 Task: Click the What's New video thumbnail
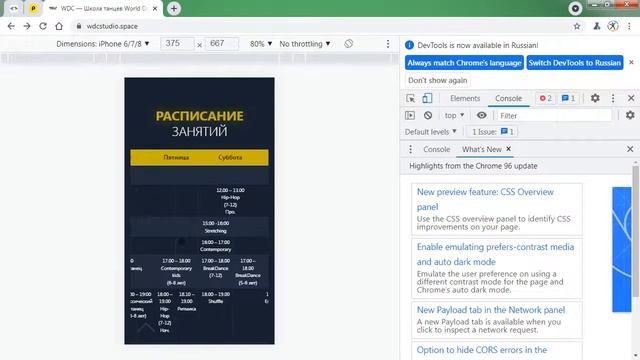click(622, 249)
